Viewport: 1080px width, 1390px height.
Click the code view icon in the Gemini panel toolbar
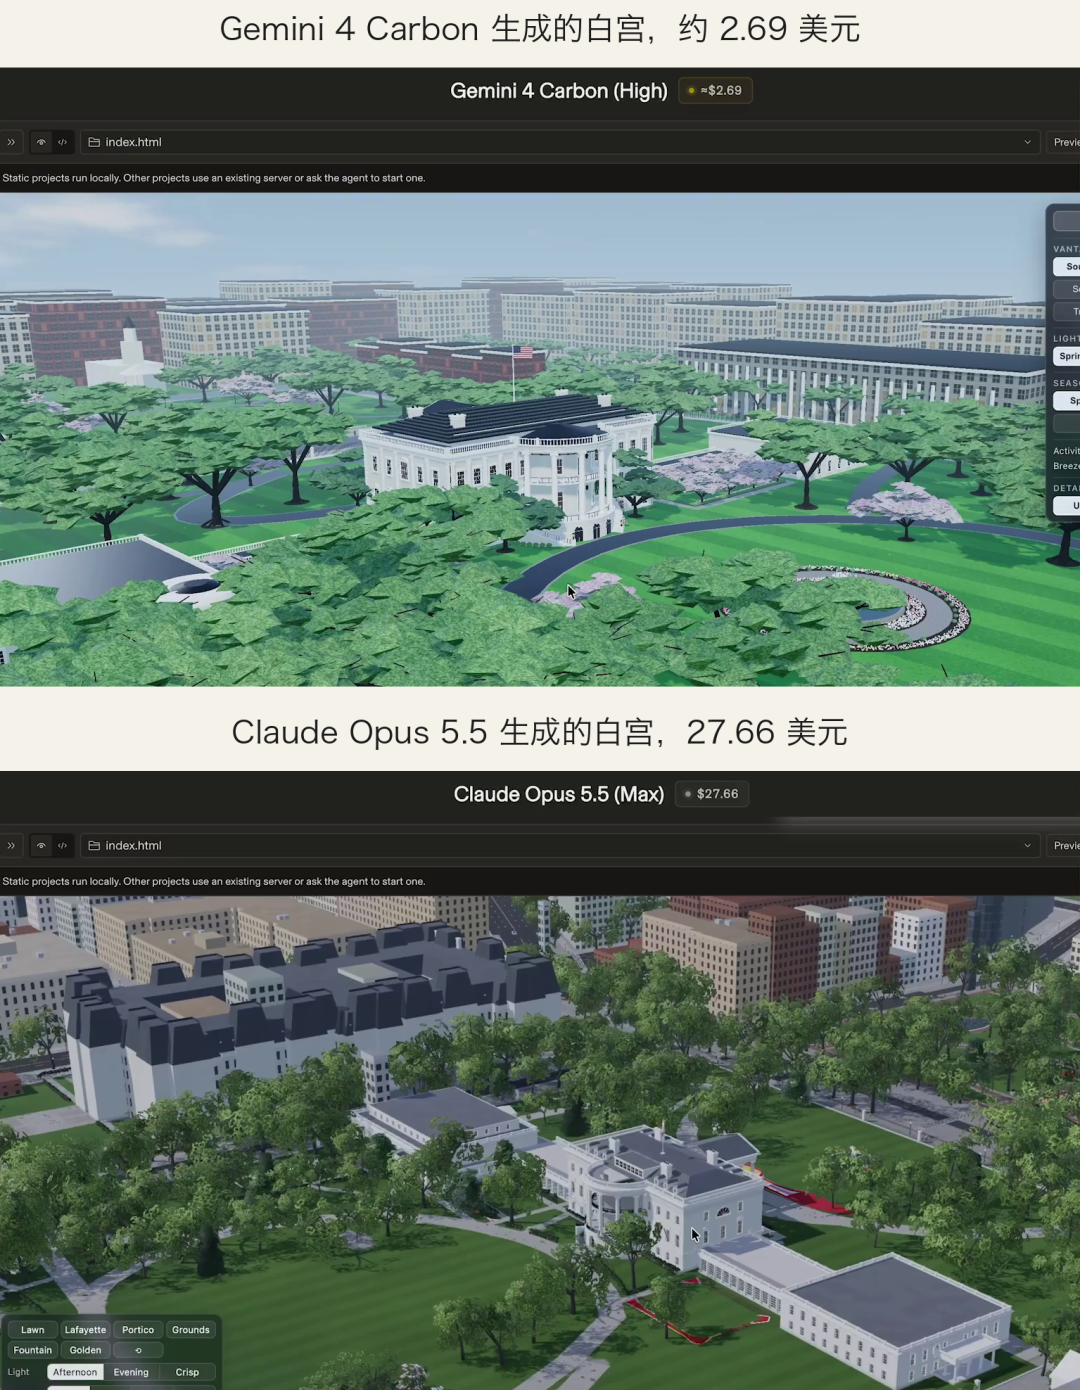tap(62, 142)
